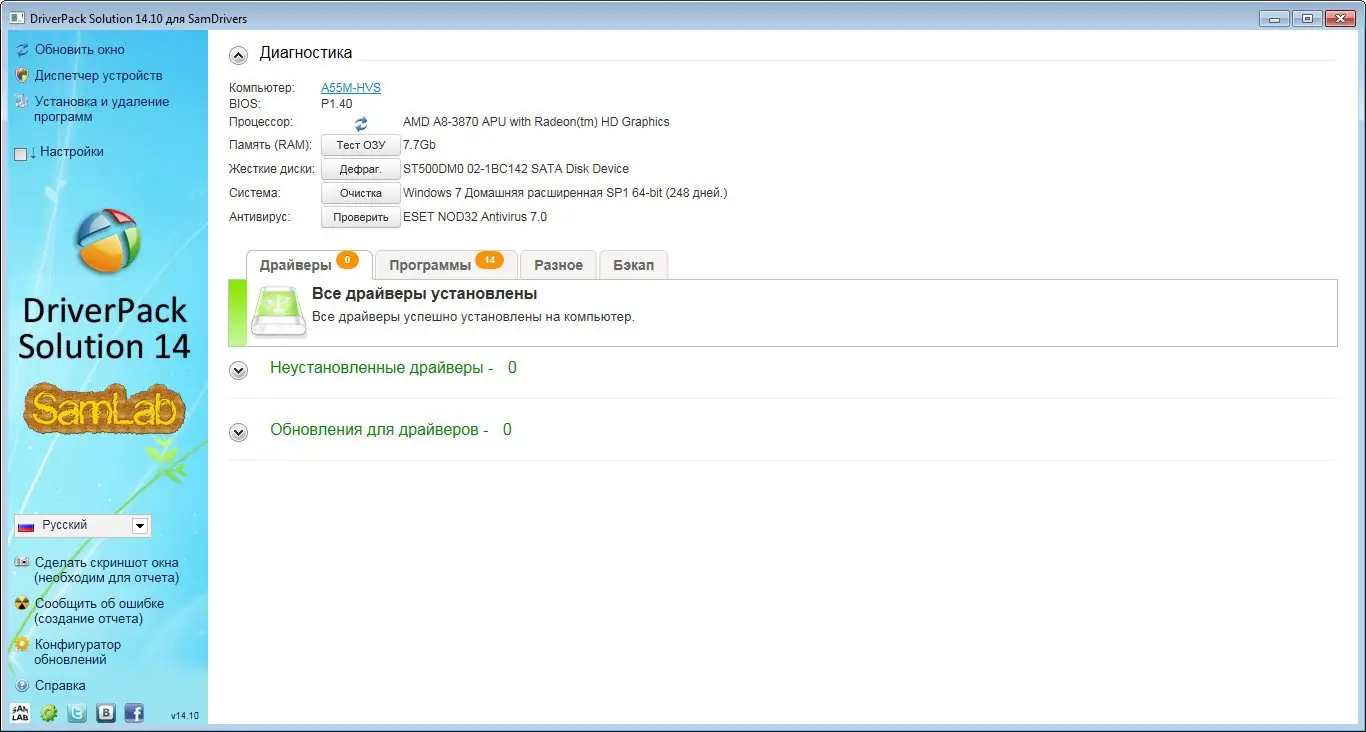The image size is (1366, 732).
Task: Click the ST500DM0 02-1BC142 SATA Disk Device text
Action: pos(516,169)
